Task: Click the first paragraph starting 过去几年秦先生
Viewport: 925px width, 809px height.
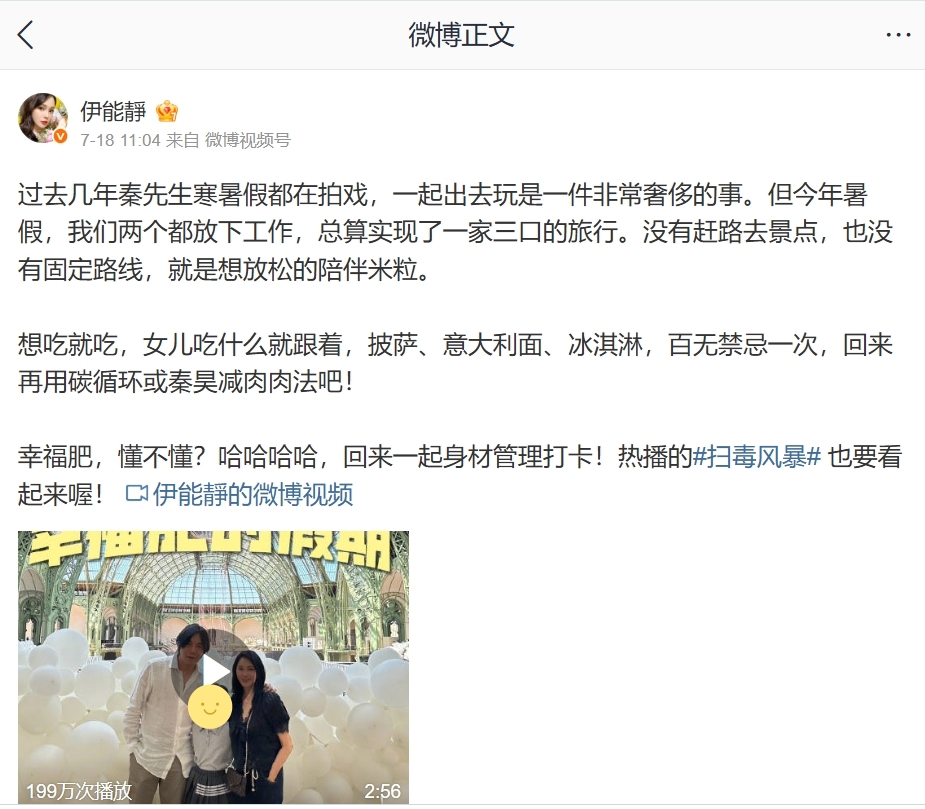Action: [x=455, y=232]
